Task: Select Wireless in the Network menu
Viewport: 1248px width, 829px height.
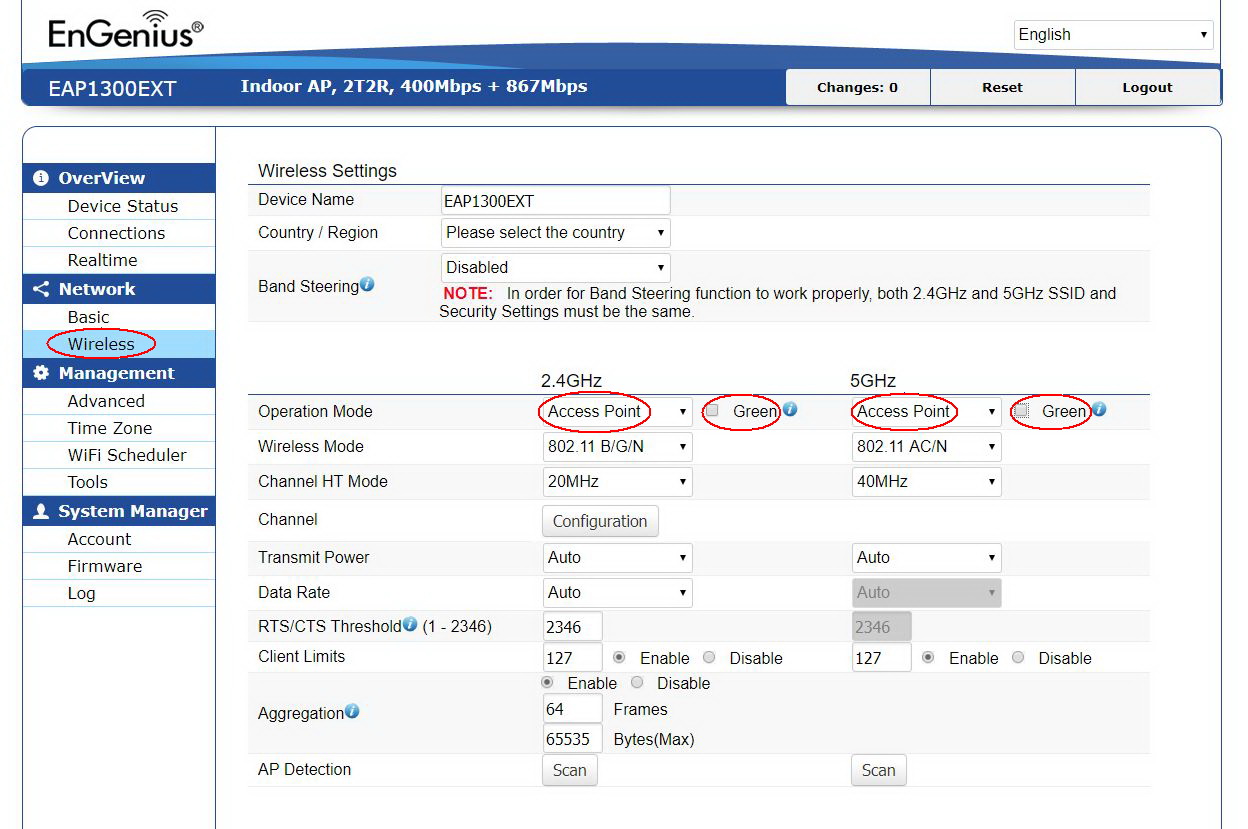Action: [101, 344]
